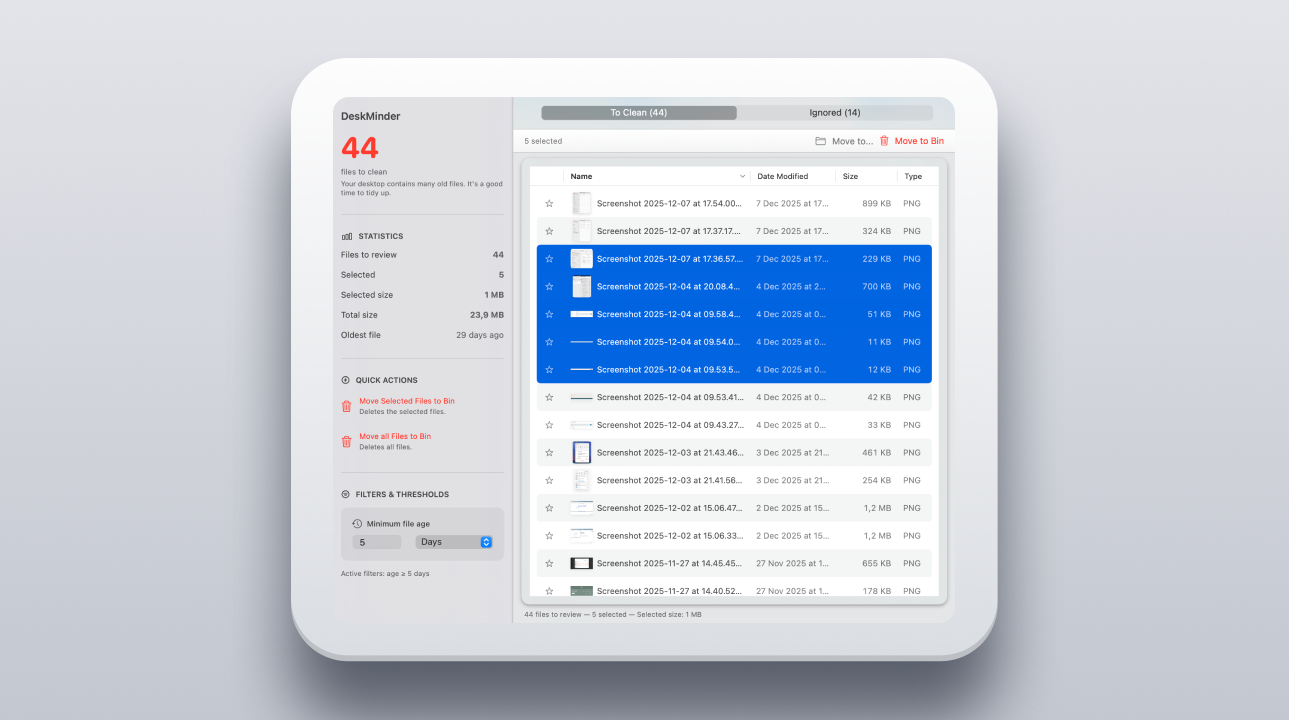Click the sort chevron on the Name column
The image size is (1289, 720).
tap(740, 176)
